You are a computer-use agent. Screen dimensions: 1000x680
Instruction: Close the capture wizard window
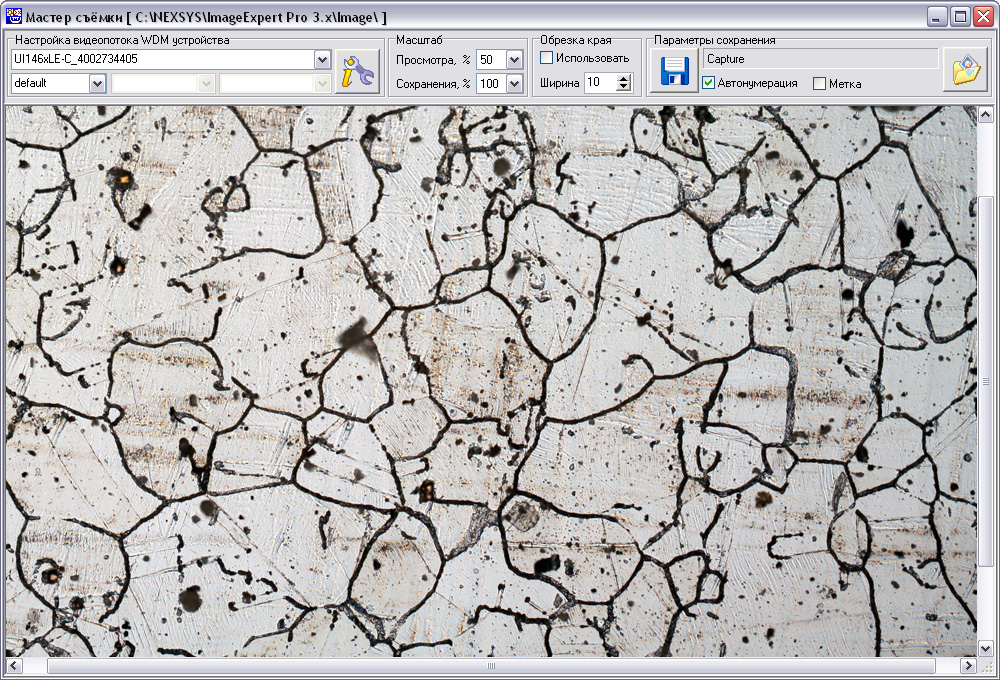pos(983,17)
